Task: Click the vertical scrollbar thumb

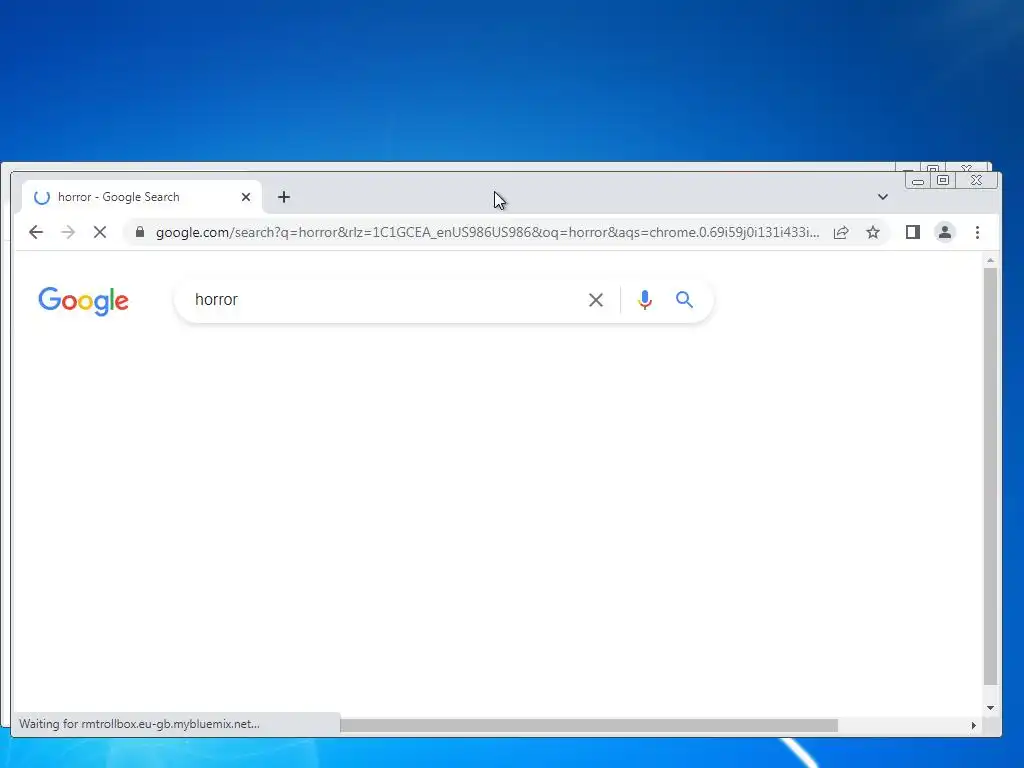Action: (x=991, y=477)
